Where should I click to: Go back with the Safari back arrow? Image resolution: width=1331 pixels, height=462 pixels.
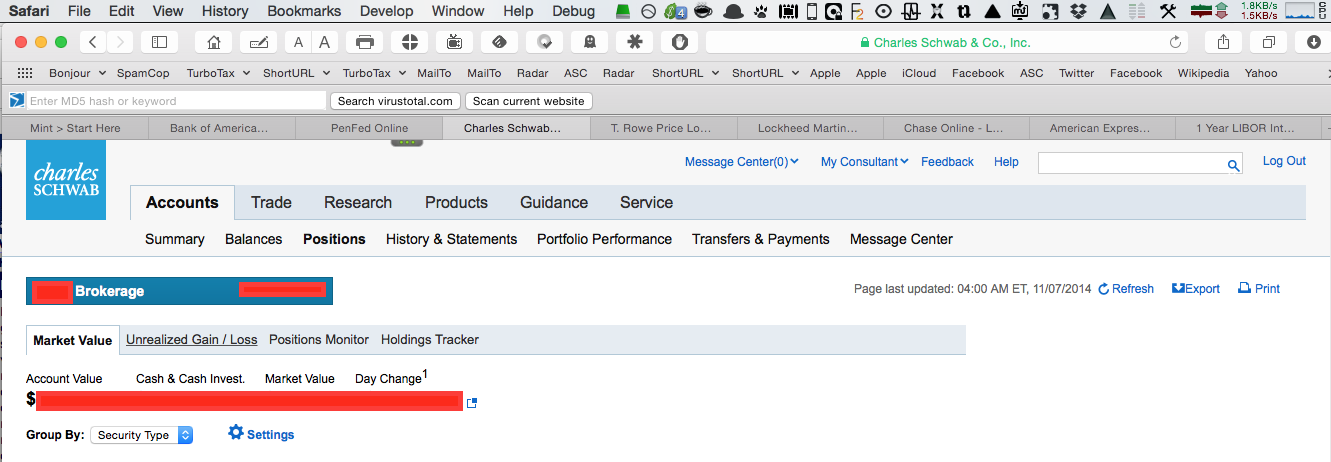point(93,42)
